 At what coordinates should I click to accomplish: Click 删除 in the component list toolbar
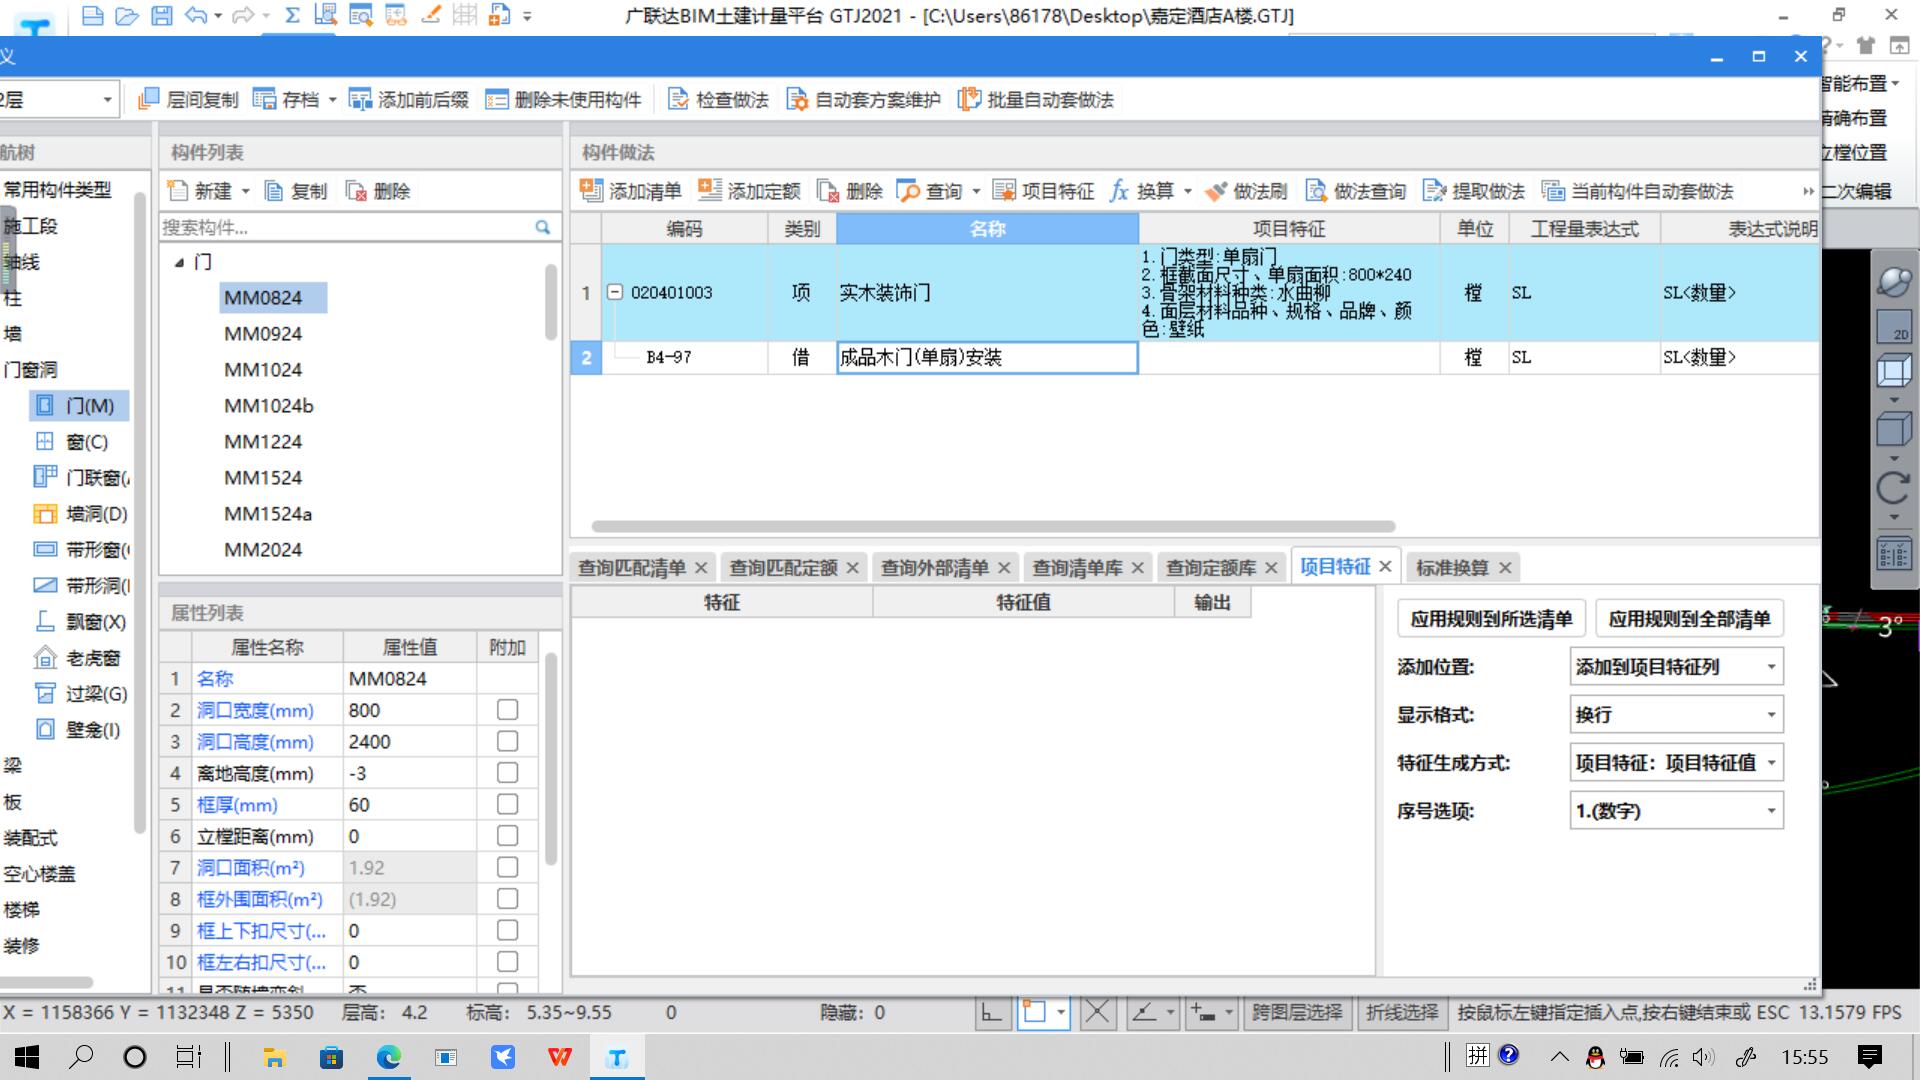point(378,191)
